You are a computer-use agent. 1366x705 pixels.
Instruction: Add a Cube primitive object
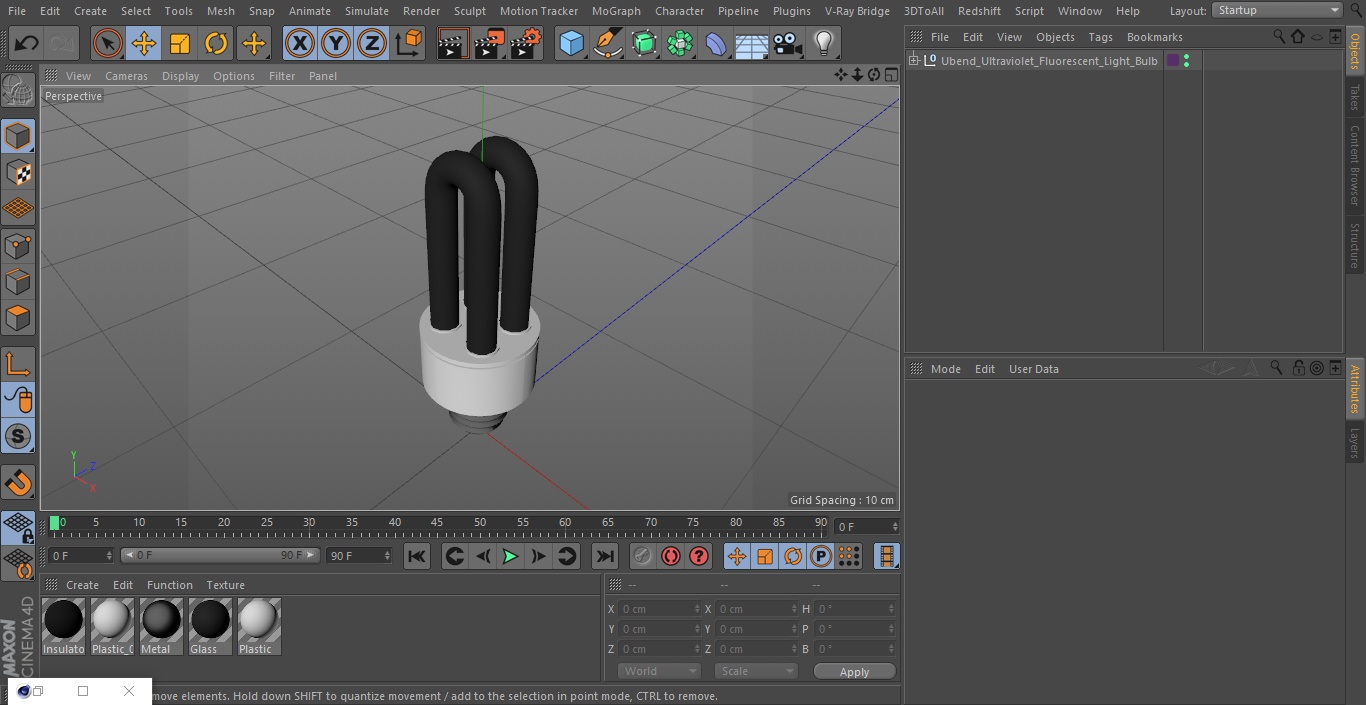(571, 43)
